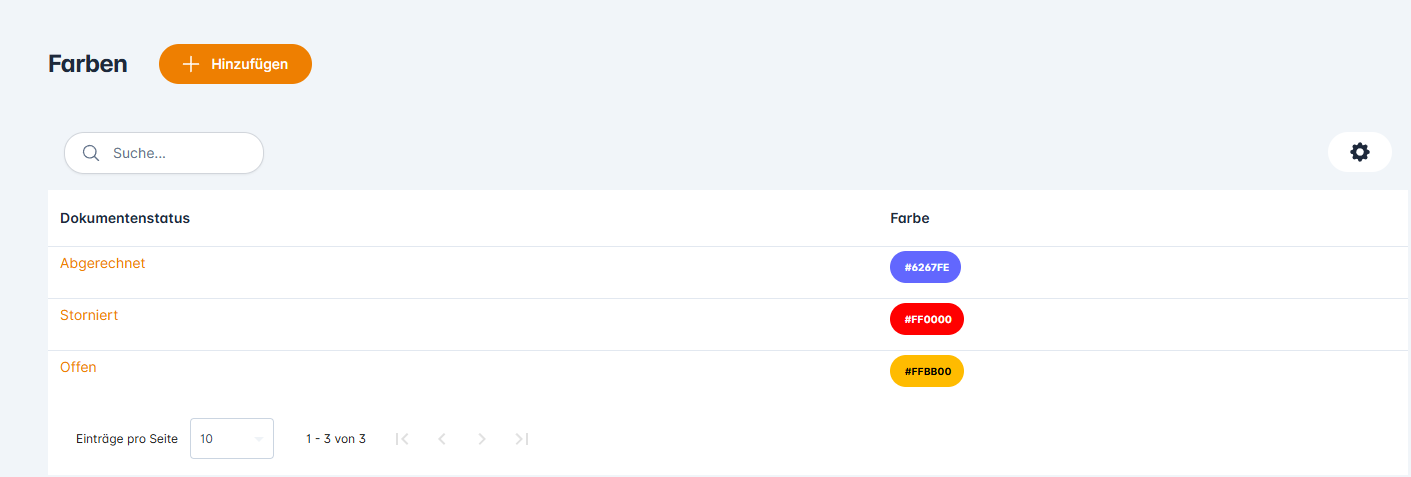Go to the next page arrow
The image size is (1411, 477).
click(x=482, y=439)
